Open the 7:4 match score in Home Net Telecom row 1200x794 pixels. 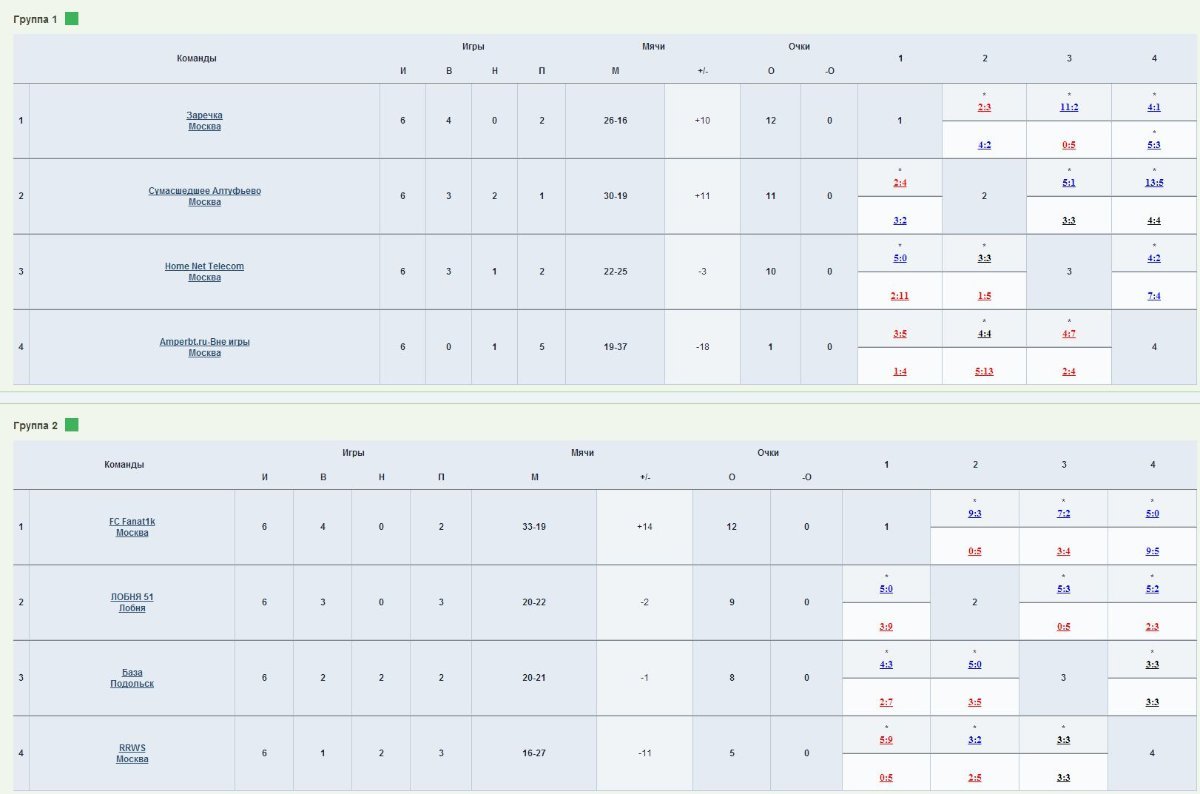(1154, 296)
